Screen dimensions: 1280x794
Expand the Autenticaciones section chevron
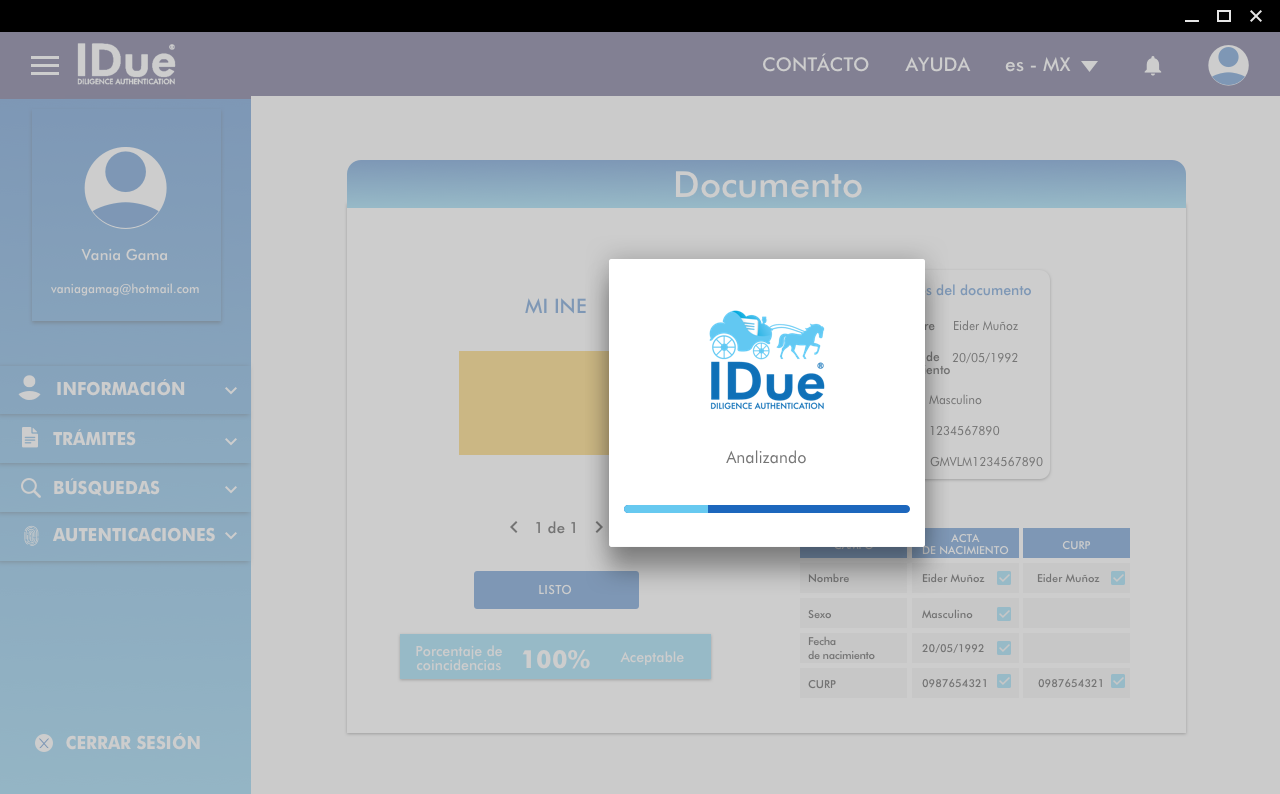[x=231, y=536]
